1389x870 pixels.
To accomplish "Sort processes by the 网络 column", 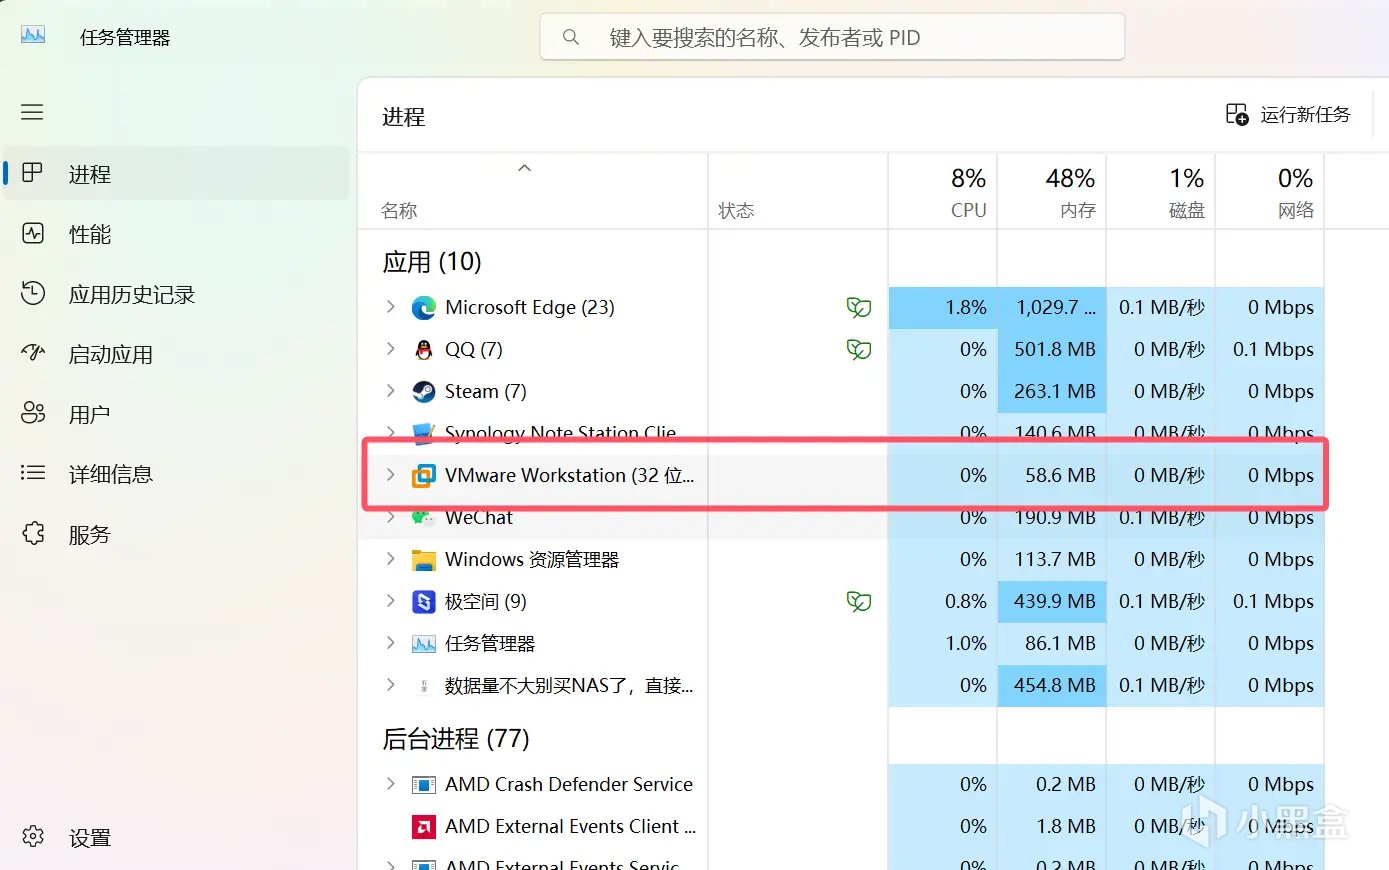I will (x=1270, y=192).
